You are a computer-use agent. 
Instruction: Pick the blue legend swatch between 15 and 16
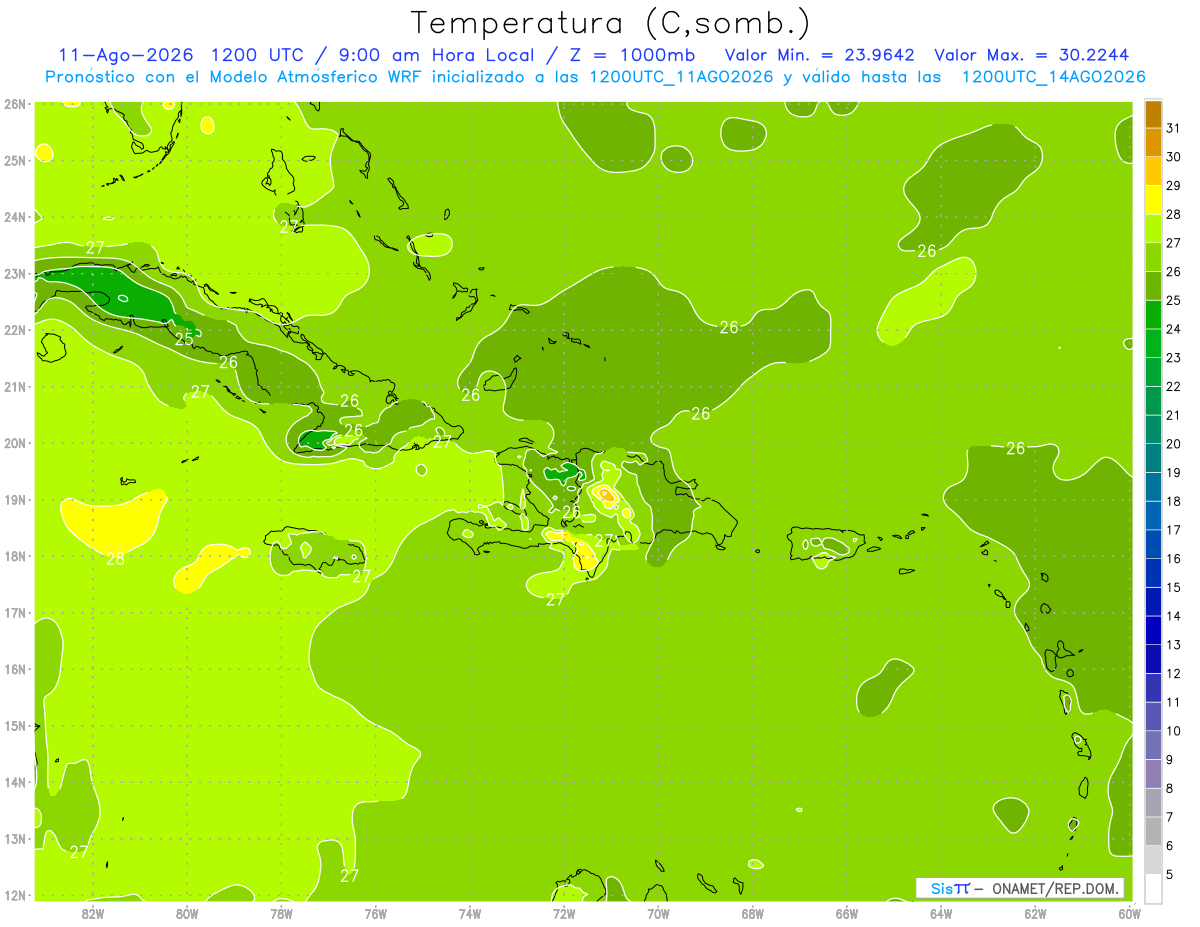click(1153, 573)
